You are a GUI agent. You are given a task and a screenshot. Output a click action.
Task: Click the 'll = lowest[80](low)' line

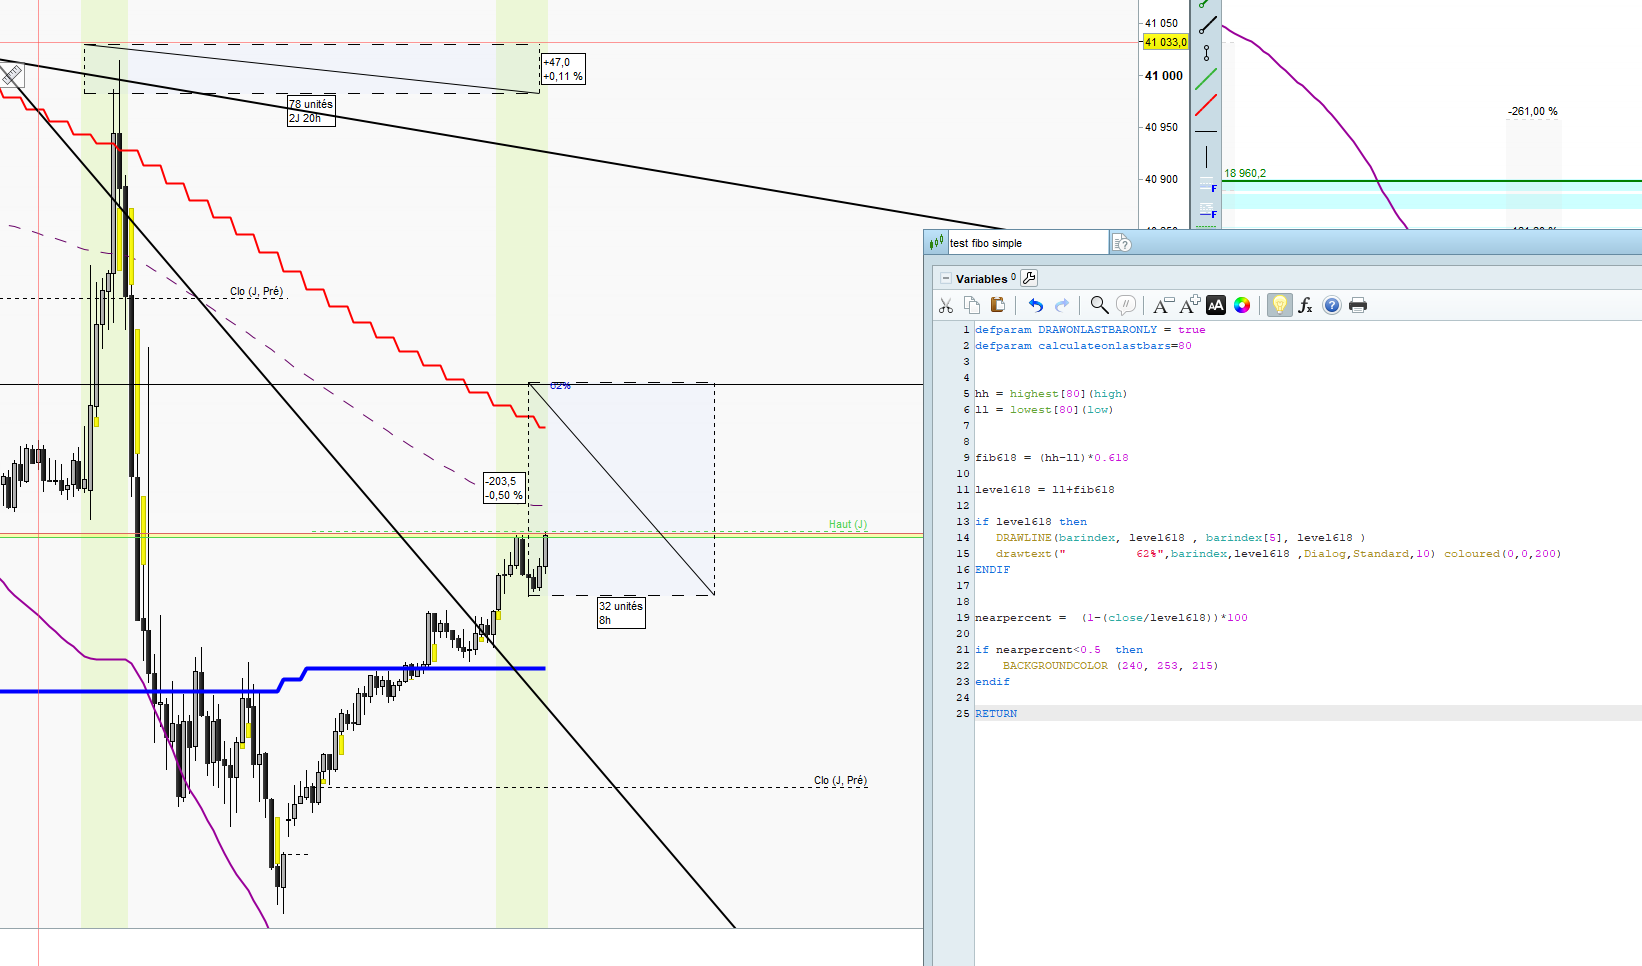click(x=1044, y=410)
